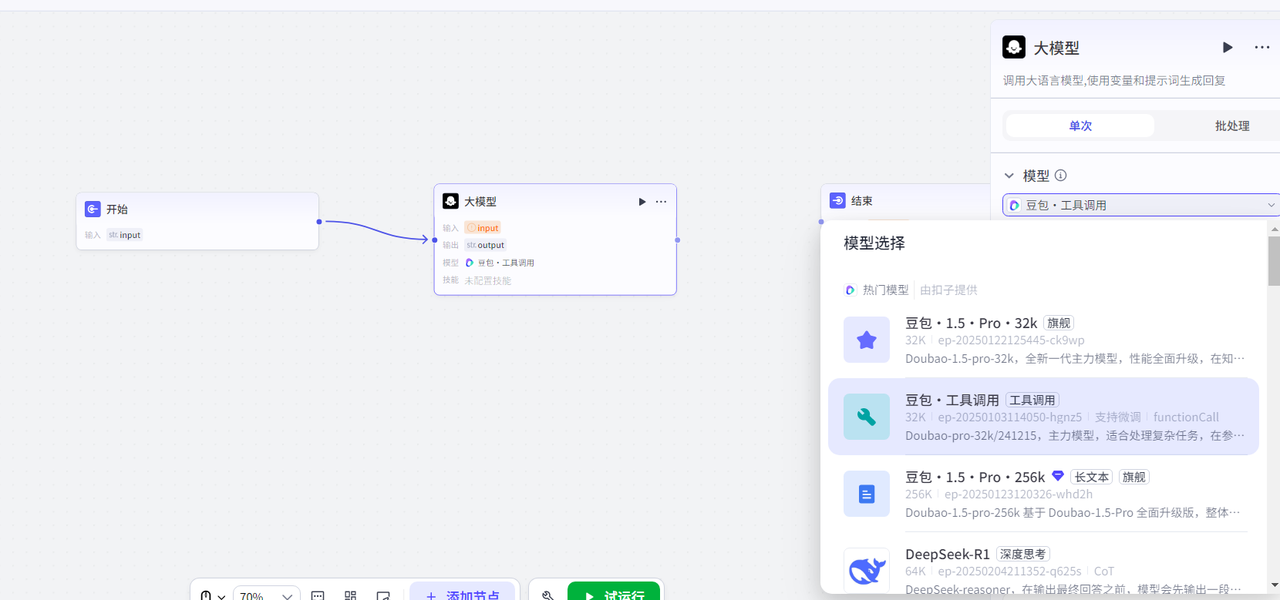Click the 大模型 node icon on canvas
Viewport: 1280px width, 600px height.
coord(451,201)
